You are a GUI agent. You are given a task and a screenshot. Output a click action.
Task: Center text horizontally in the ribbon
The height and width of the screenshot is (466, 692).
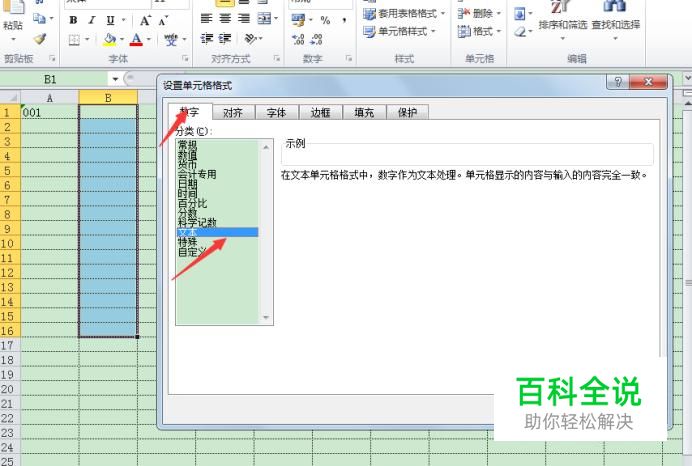[x=225, y=19]
